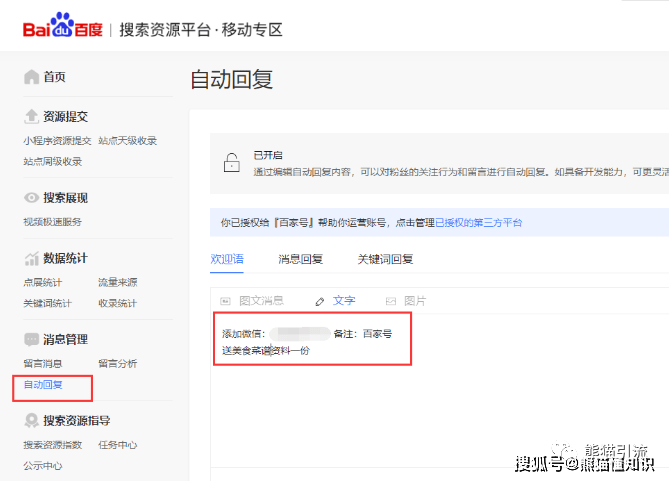Click the 资源提交 upload icon
This screenshot has width=669, height=481.
[31, 116]
